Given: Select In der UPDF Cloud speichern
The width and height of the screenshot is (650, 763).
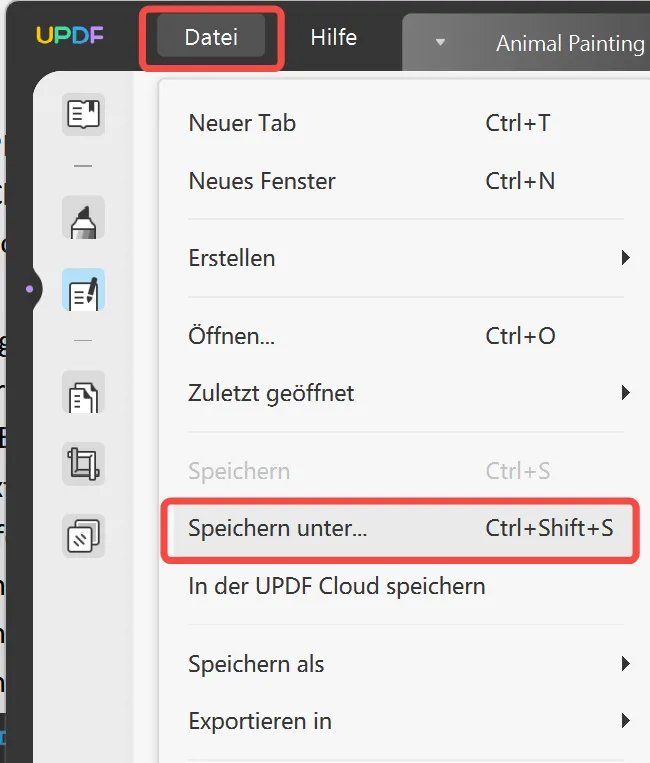Looking at the screenshot, I should [x=336, y=586].
